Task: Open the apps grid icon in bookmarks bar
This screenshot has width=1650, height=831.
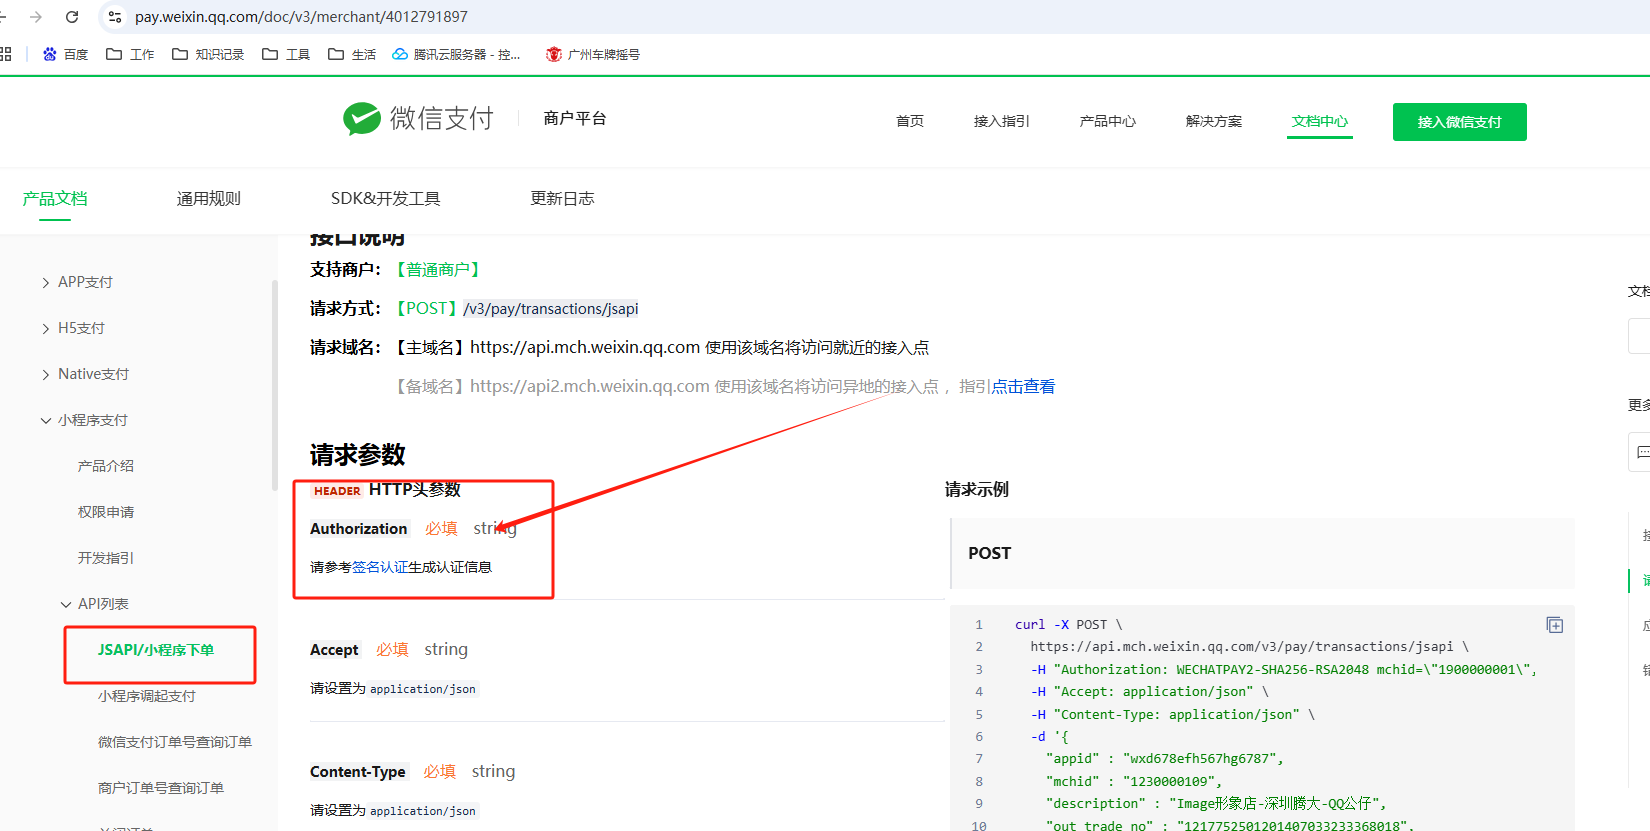Action: click(x=5, y=54)
